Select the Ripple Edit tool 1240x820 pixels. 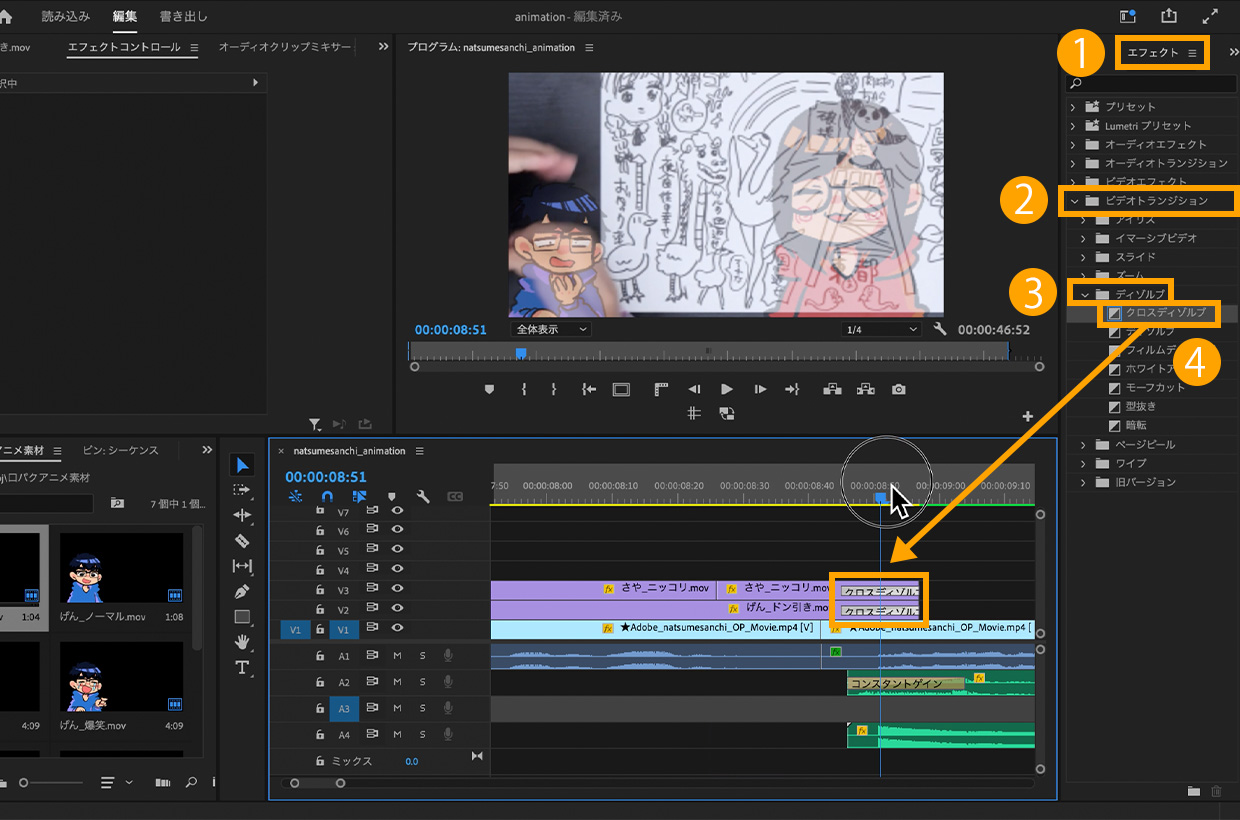(x=242, y=515)
